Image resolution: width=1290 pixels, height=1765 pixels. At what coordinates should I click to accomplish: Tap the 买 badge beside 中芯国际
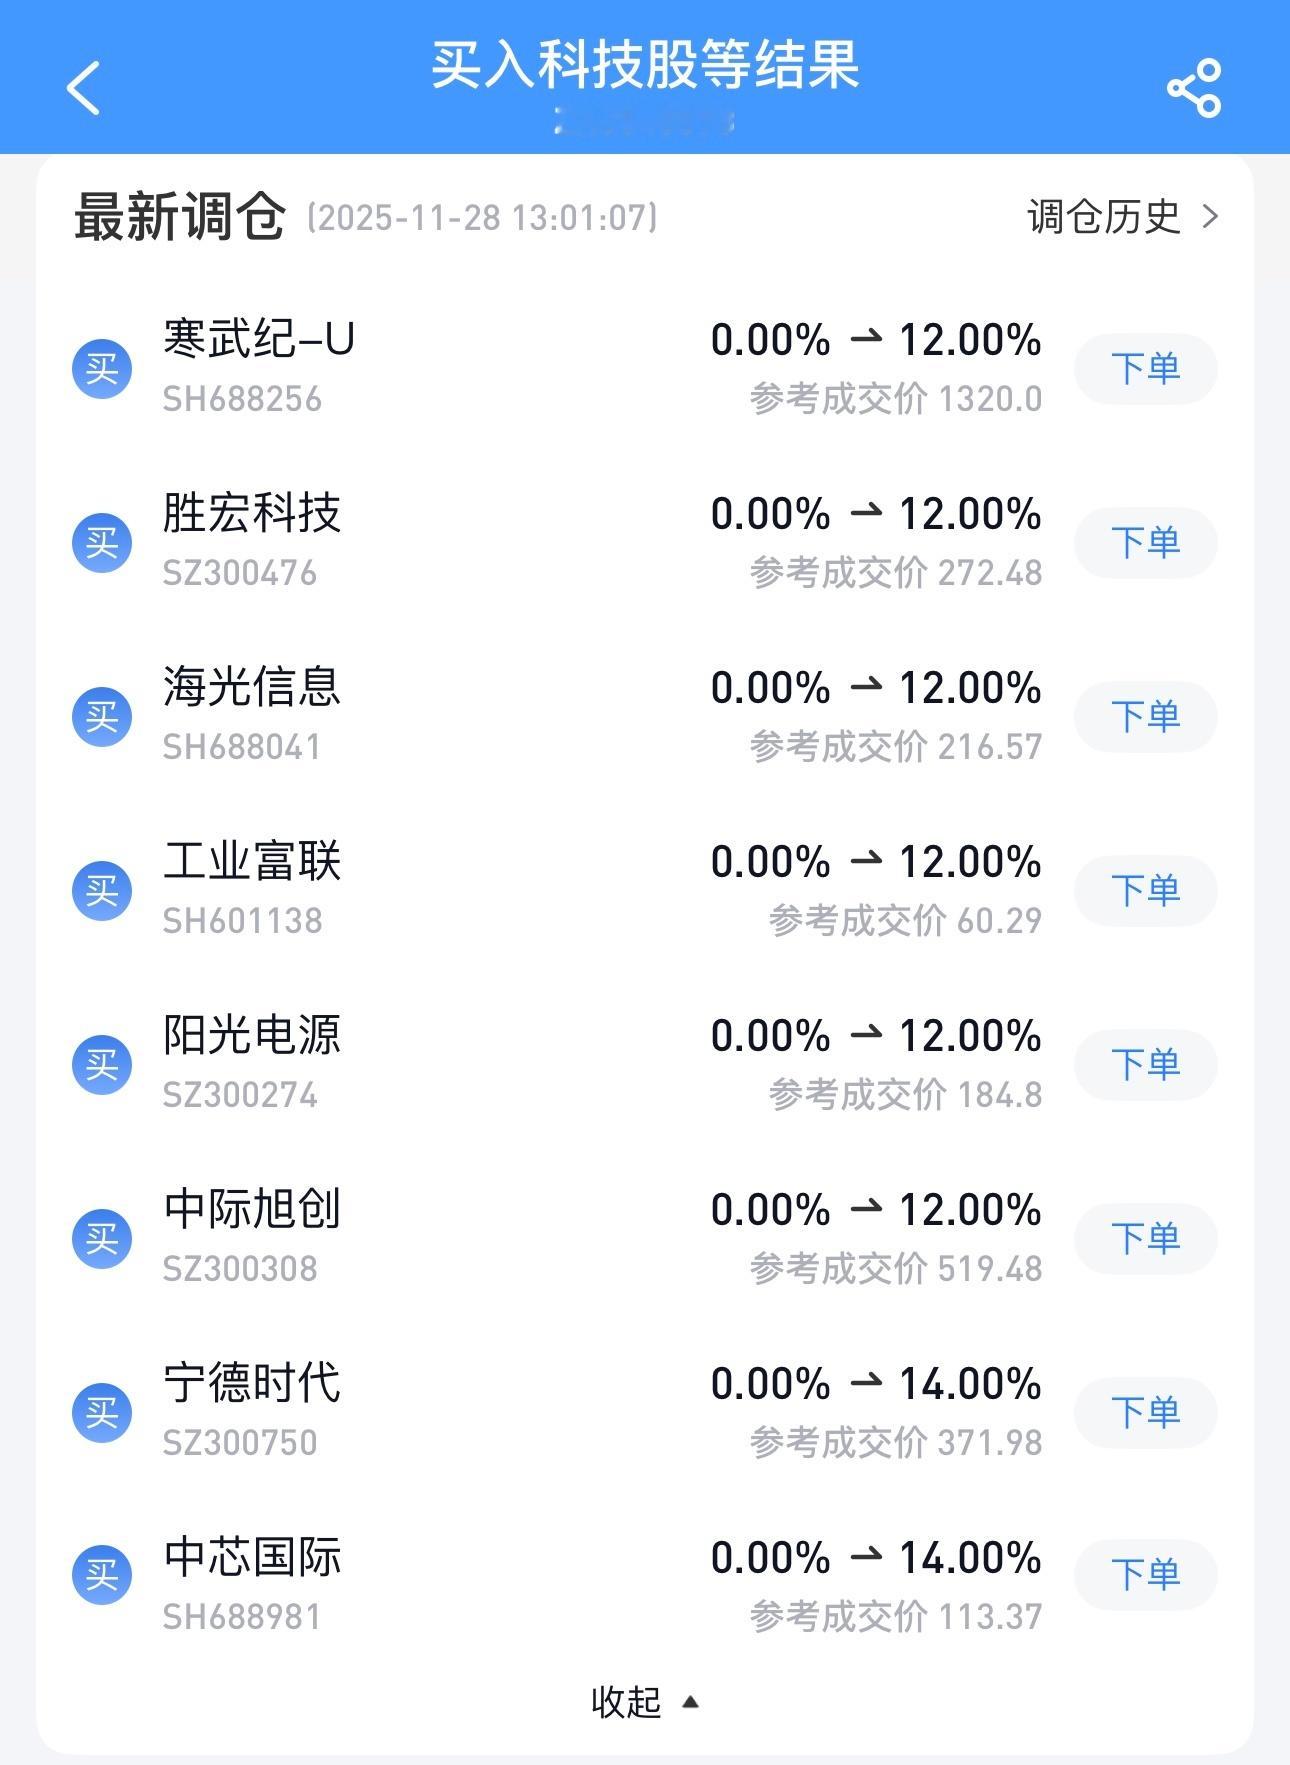(102, 1575)
